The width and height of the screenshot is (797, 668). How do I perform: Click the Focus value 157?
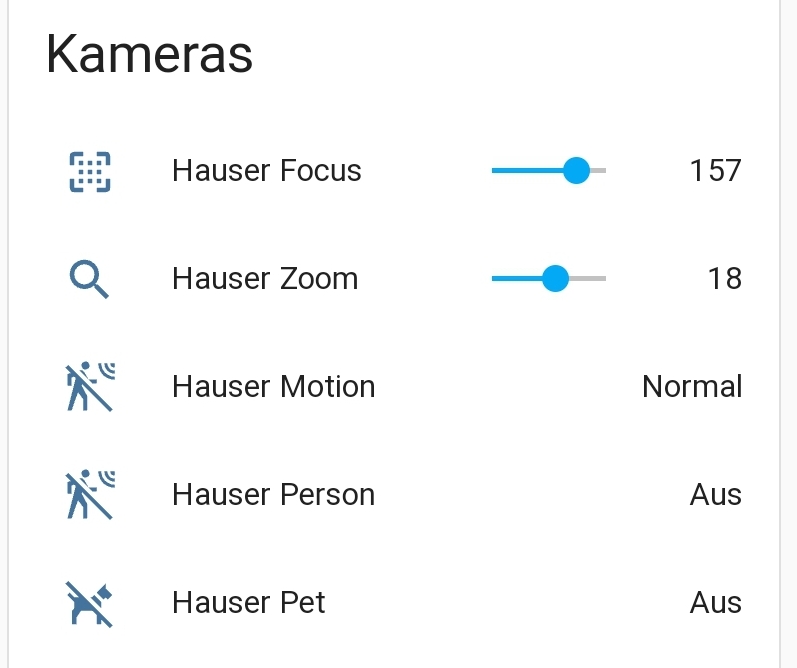[715, 171]
